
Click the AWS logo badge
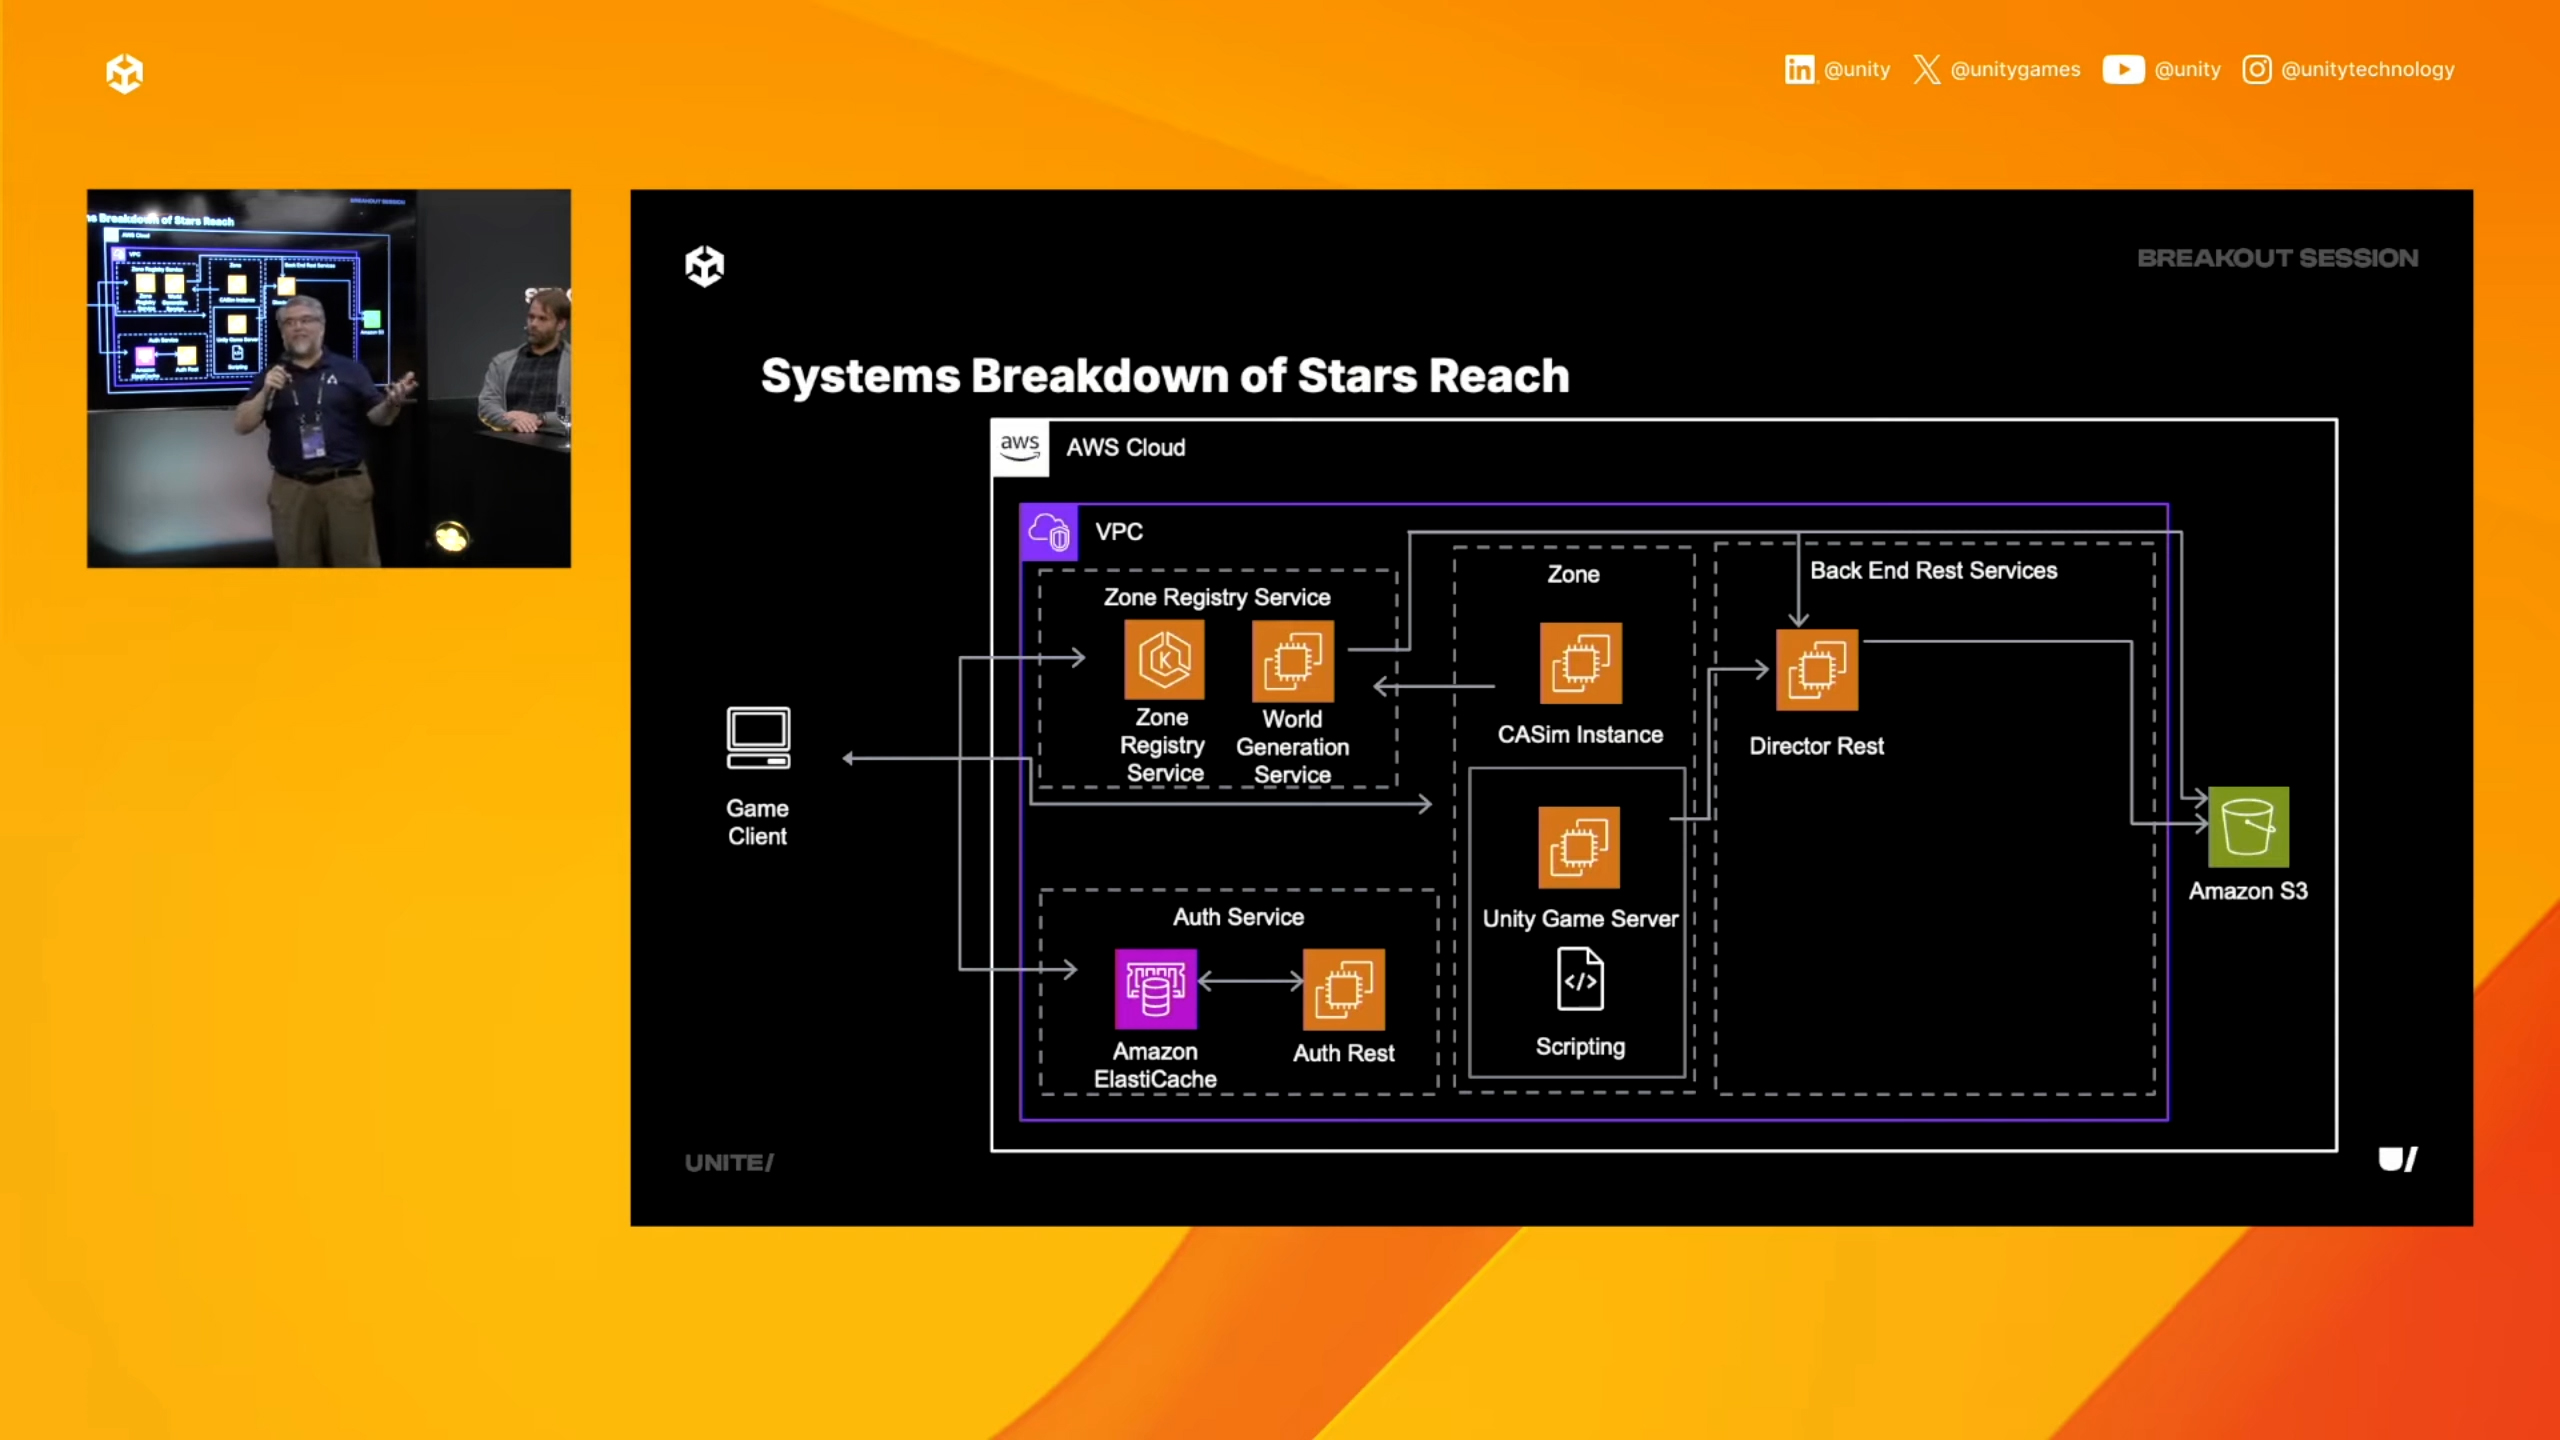click(x=1019, y=446)
